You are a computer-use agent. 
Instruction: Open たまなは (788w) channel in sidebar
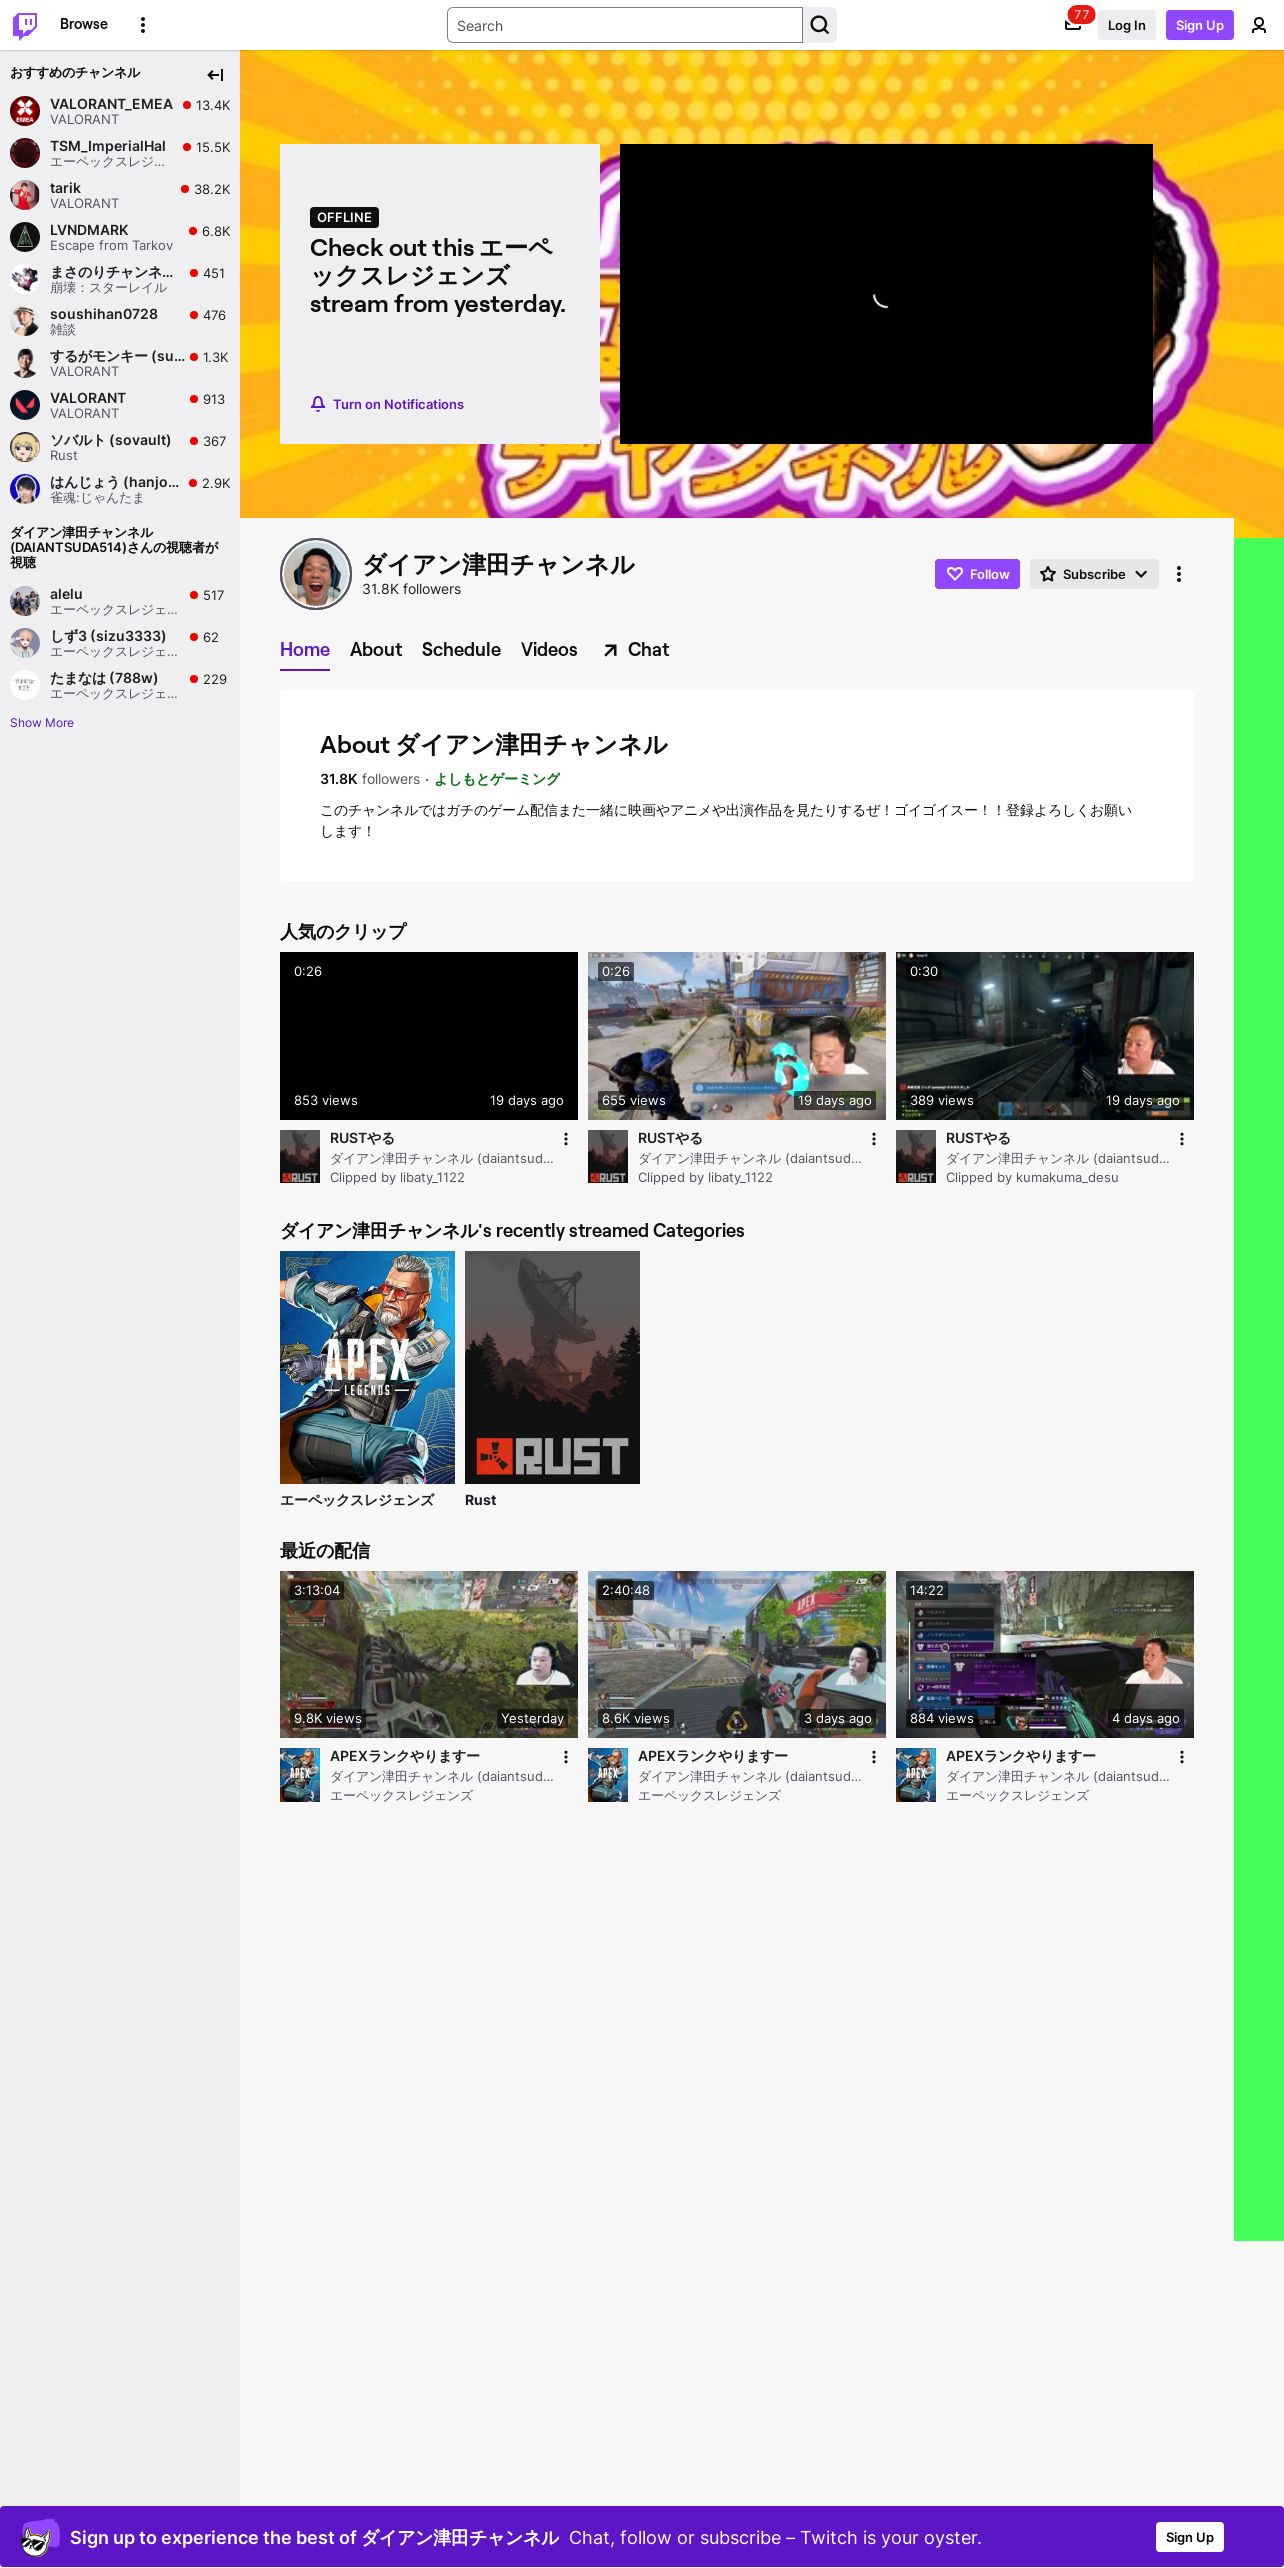[120, 685]
